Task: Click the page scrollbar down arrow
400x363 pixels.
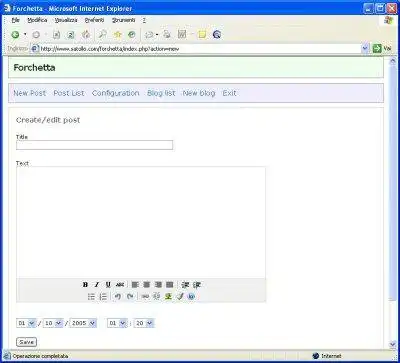Action: pos(392,344)
